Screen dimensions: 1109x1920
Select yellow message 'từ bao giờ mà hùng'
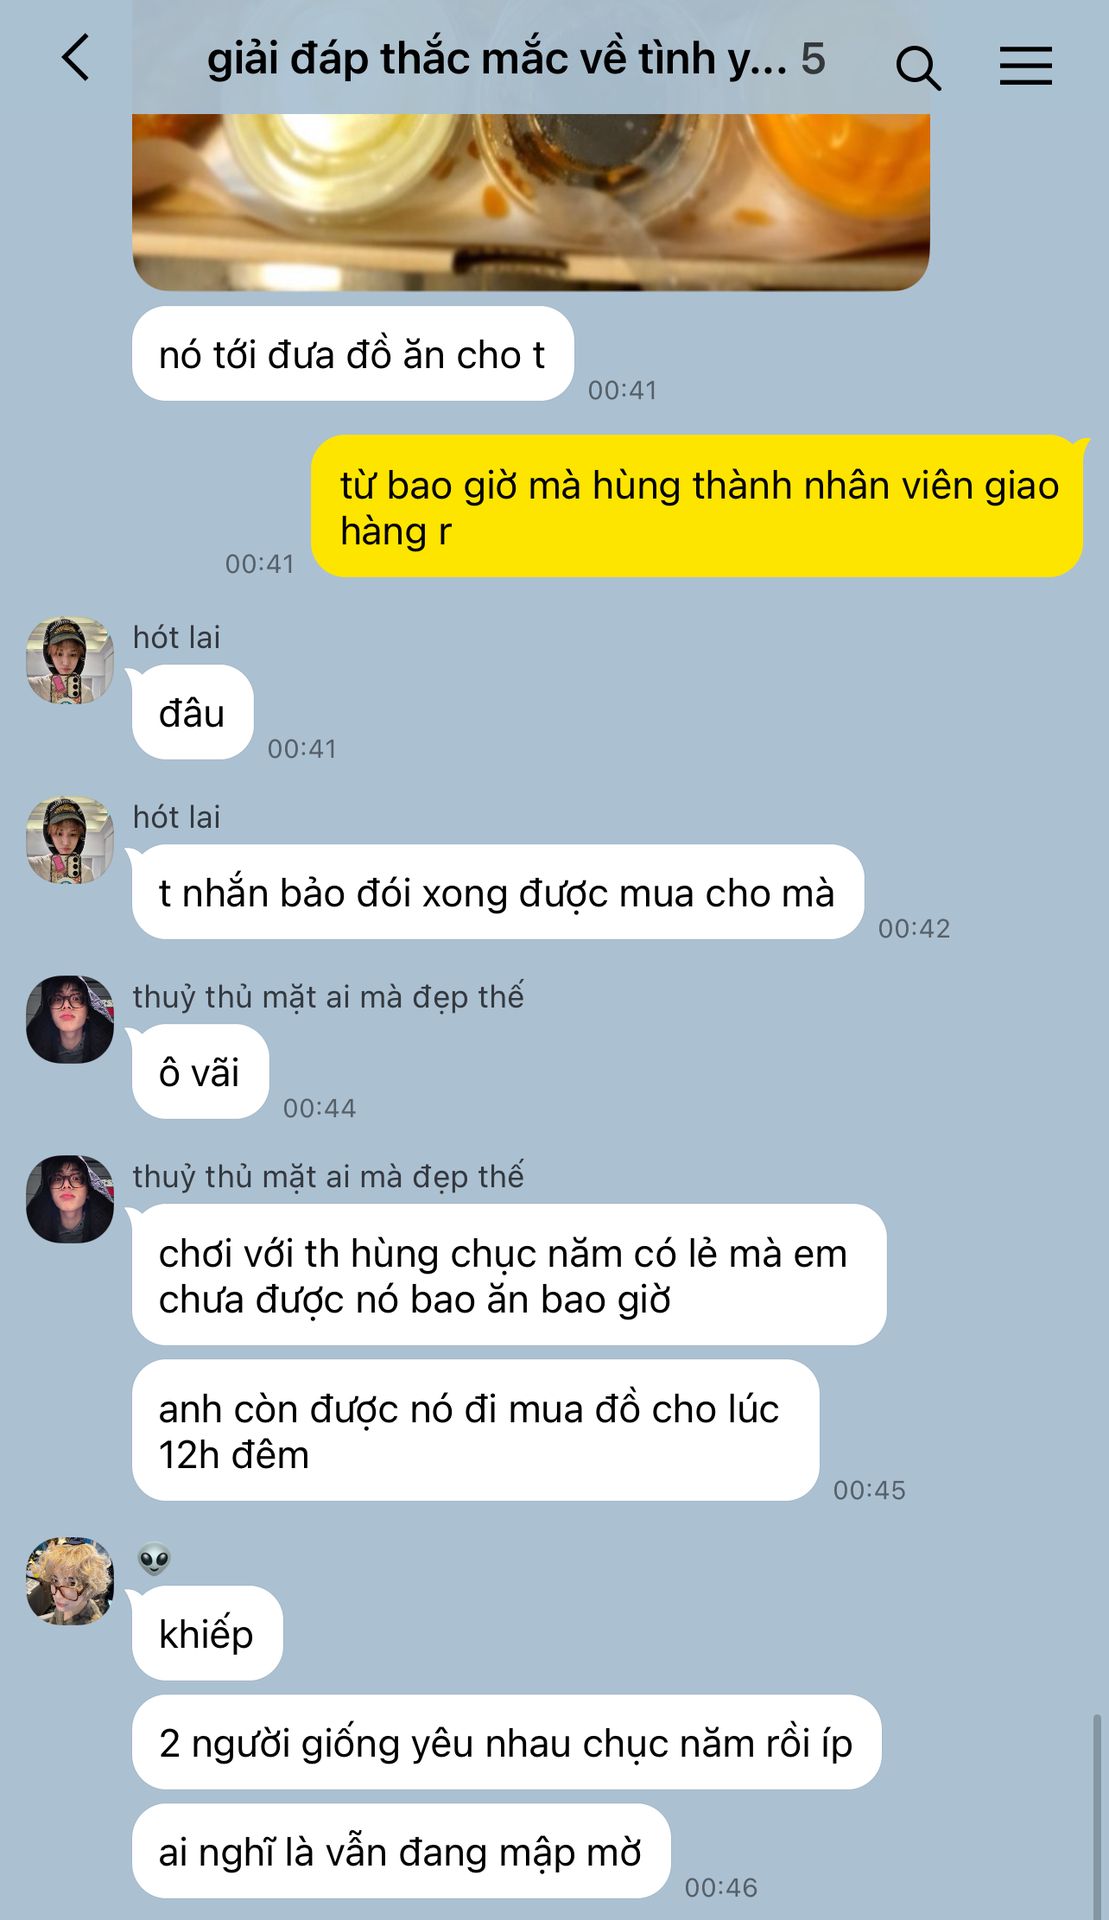(x=697, y=507)
